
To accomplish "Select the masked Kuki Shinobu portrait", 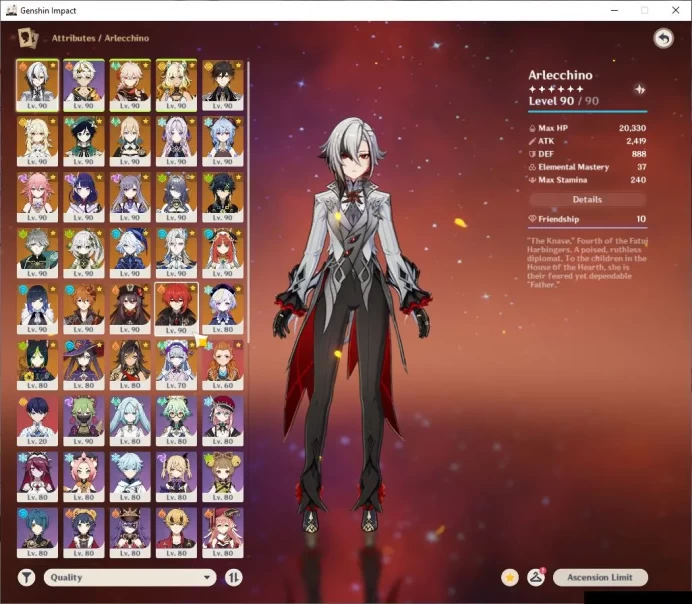I will 84,421.
